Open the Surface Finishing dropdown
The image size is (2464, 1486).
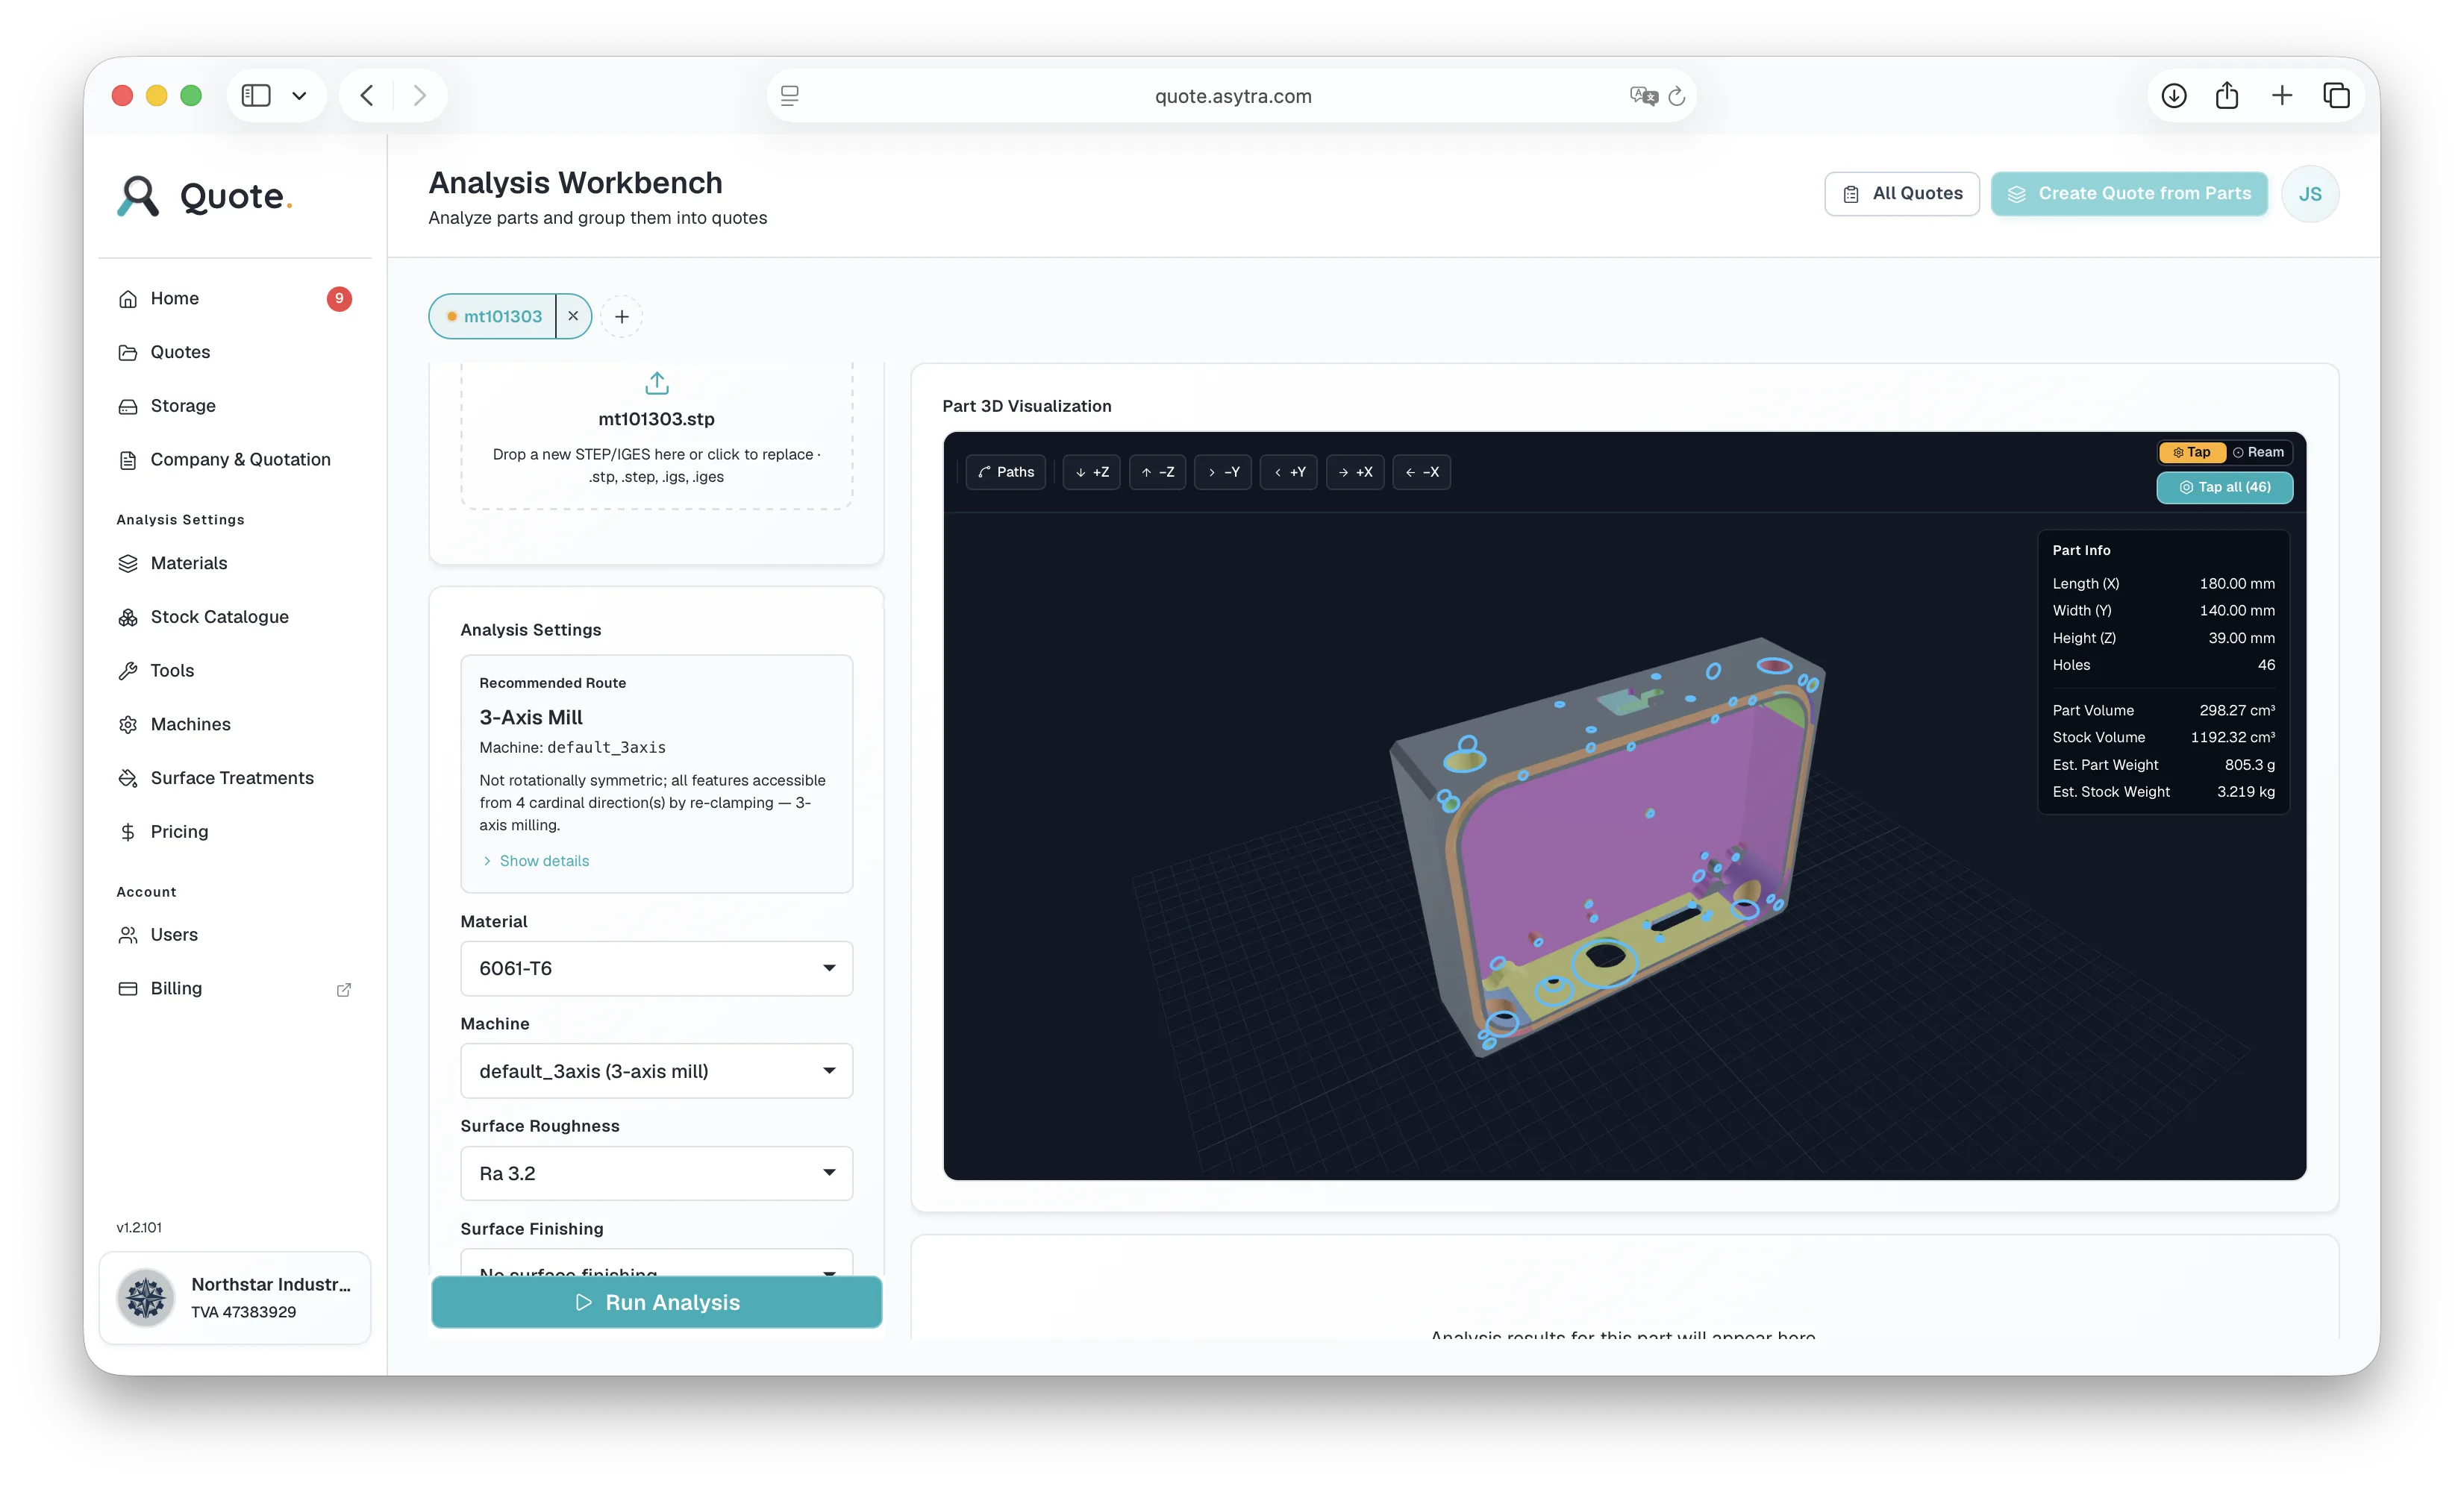click(657, 1262)
